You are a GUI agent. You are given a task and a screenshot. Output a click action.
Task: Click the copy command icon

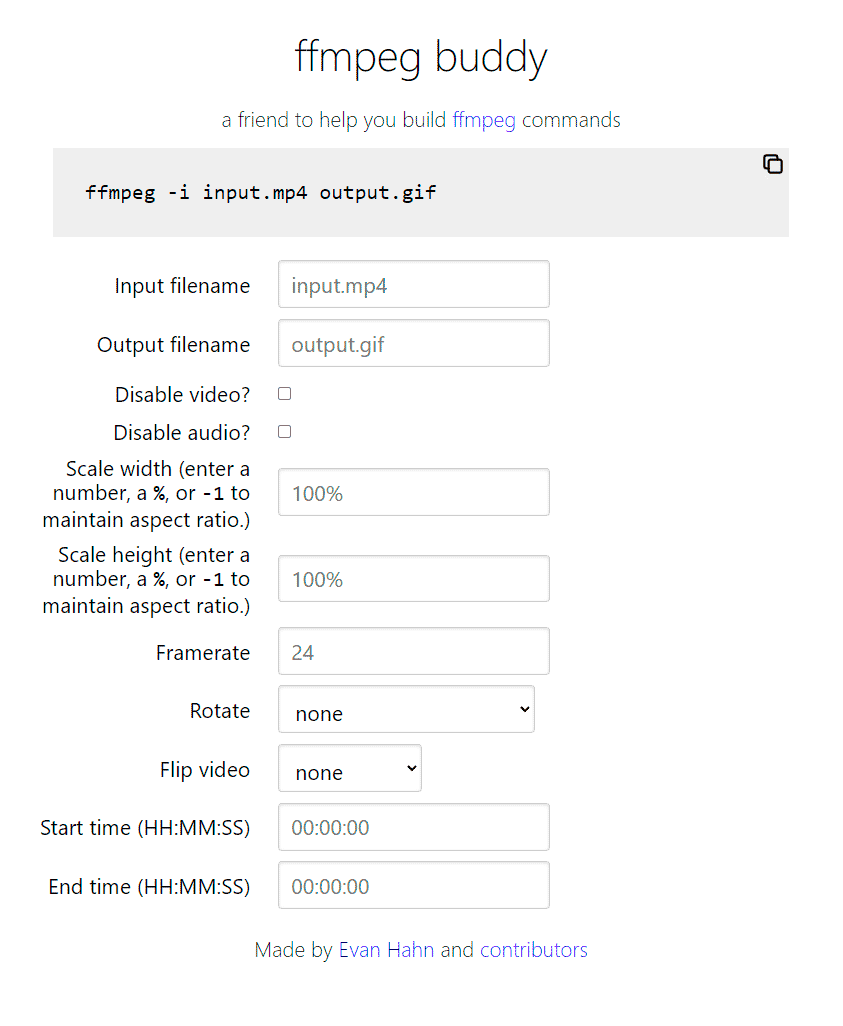click(x=772, y=165)
